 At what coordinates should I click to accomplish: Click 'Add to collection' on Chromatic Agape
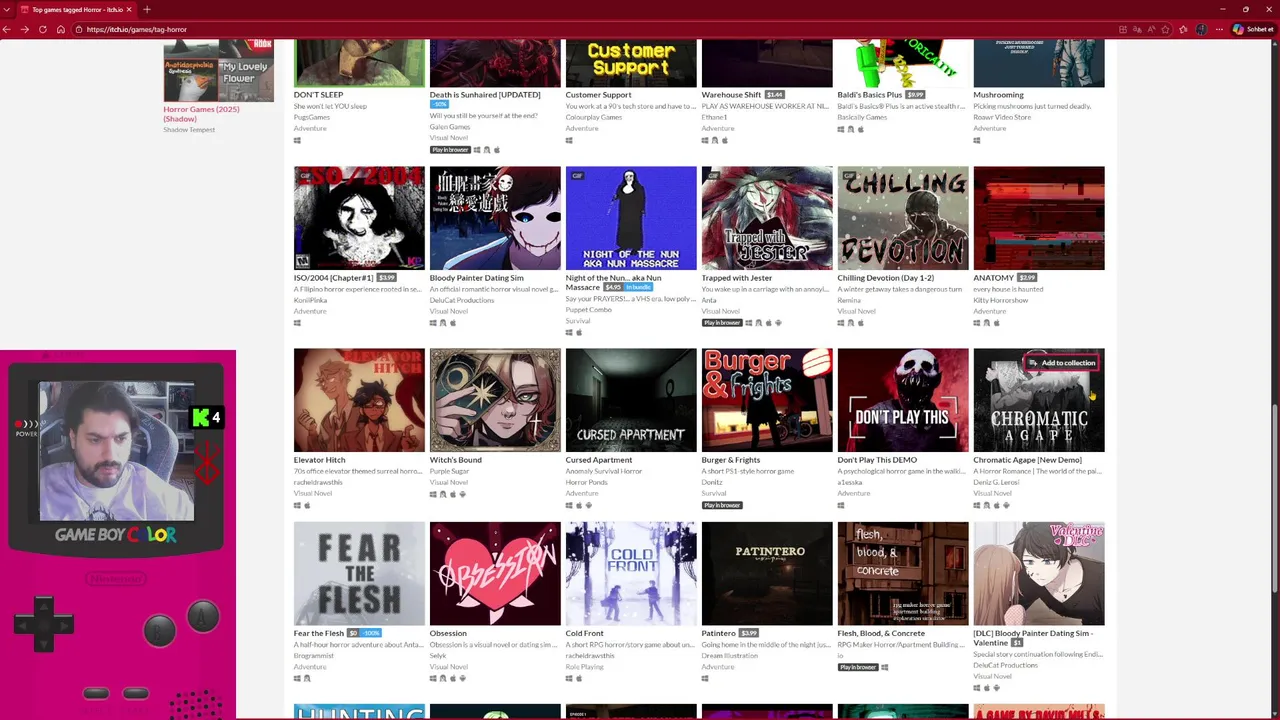pos(1062,362)
